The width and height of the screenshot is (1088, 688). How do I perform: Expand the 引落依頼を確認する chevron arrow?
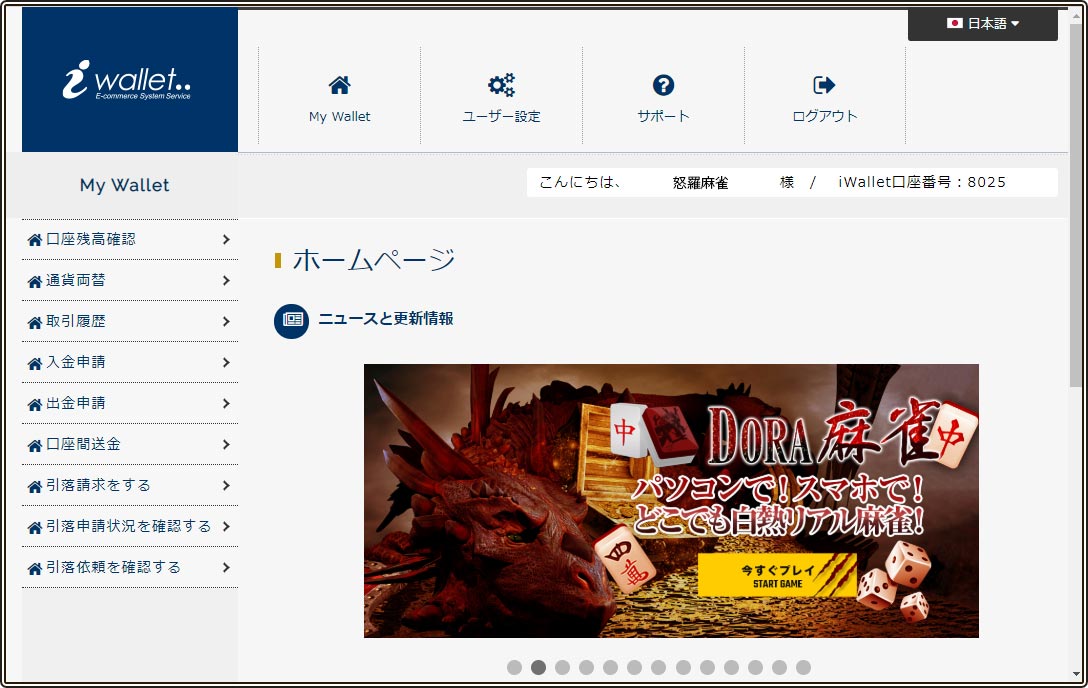(x=226, y=567)
